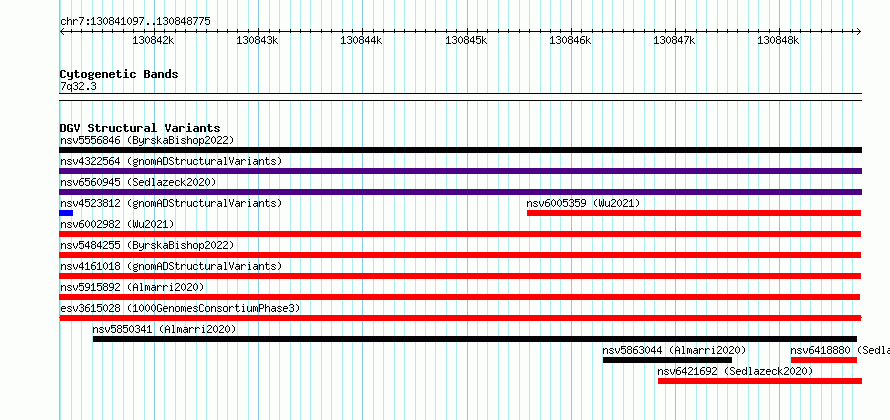Select the red nsv6005359 variant bar
Viewport: 890px width, 420px height.
tap(694, 213)
